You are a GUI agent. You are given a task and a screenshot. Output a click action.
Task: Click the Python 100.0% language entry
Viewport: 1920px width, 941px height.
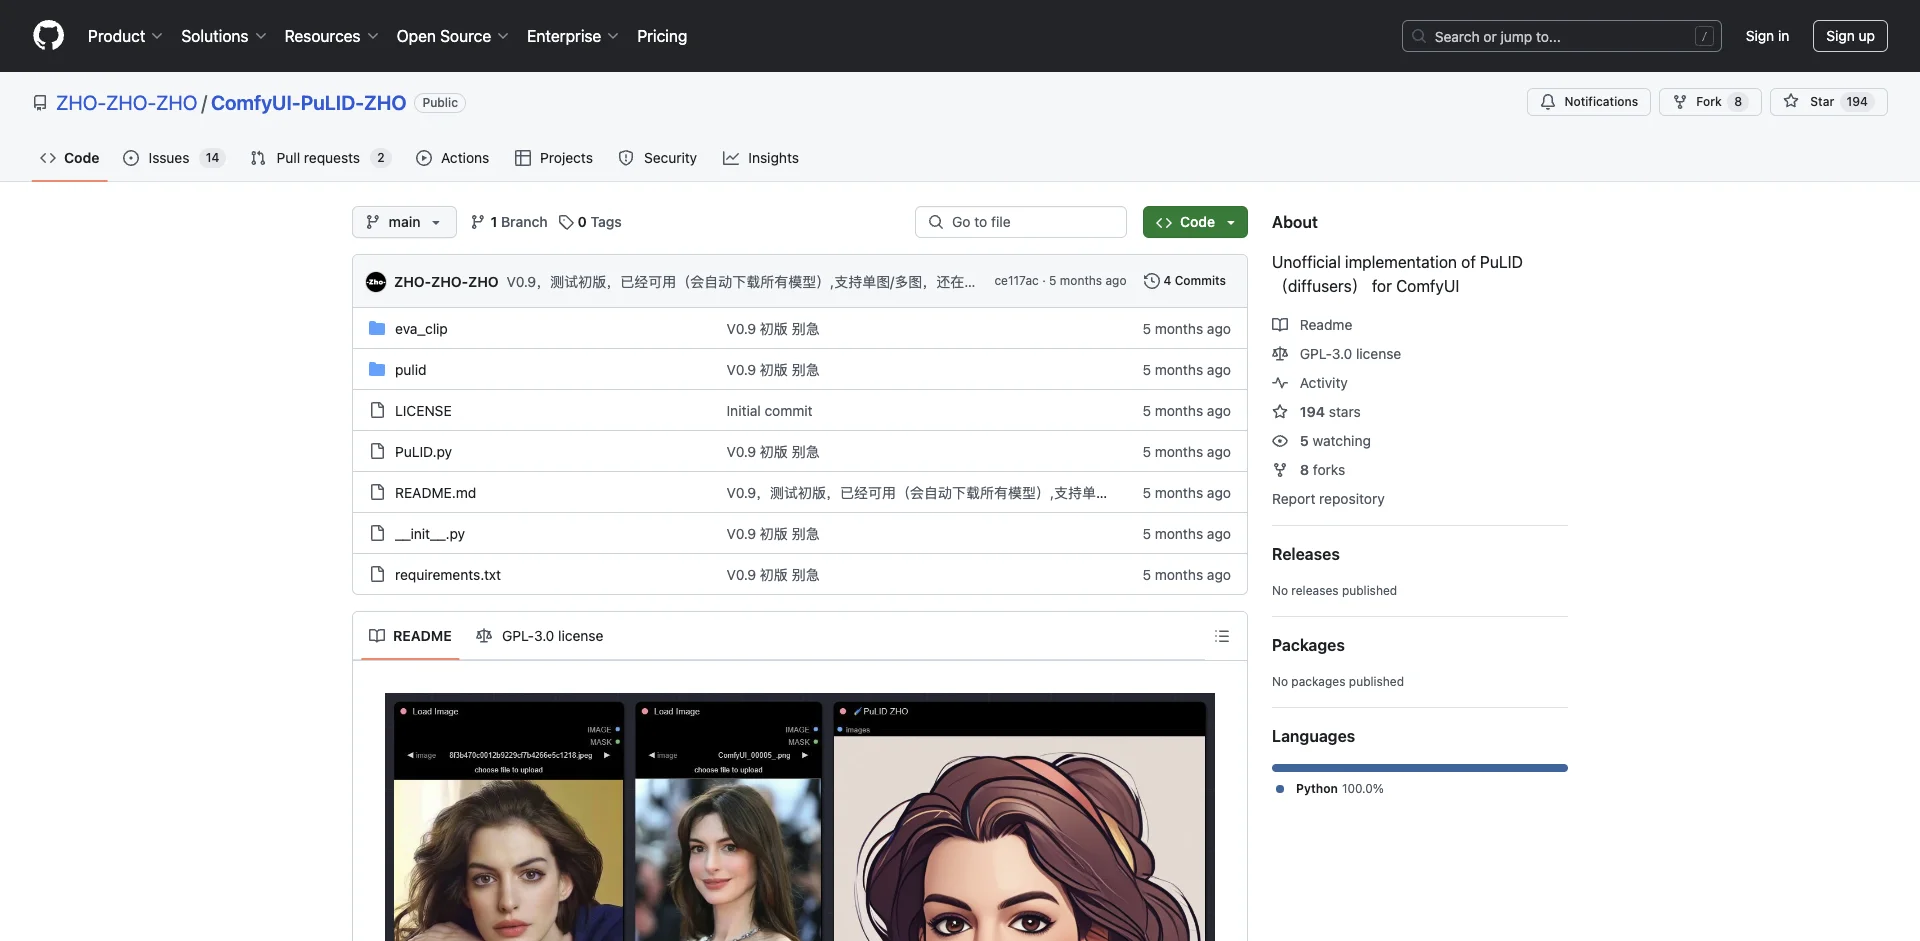tap(1330, 789)
